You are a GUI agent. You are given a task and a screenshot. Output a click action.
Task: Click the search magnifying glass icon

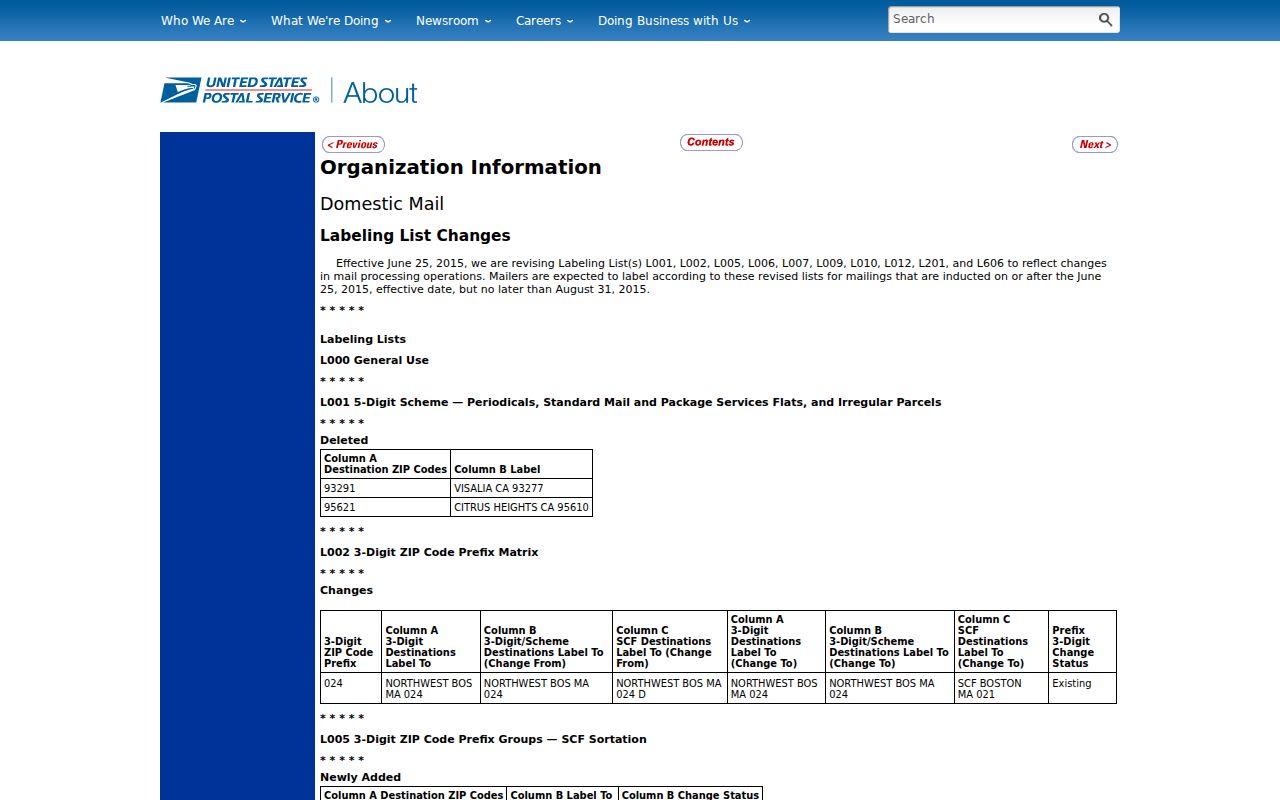click(x=1105, y=19)
